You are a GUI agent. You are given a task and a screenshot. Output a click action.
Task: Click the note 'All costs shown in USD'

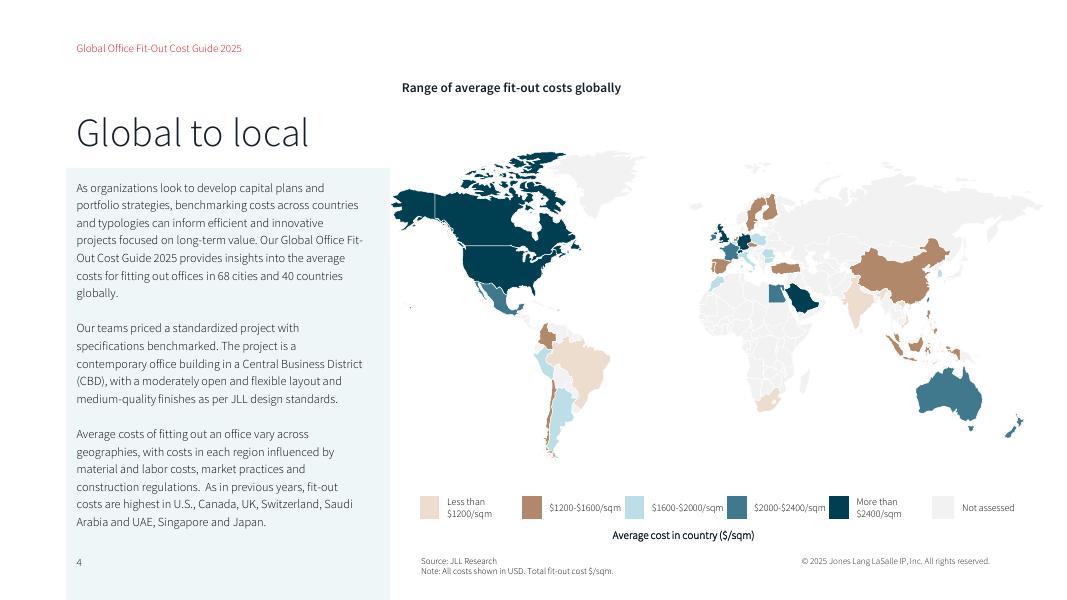tap(485, 571)
